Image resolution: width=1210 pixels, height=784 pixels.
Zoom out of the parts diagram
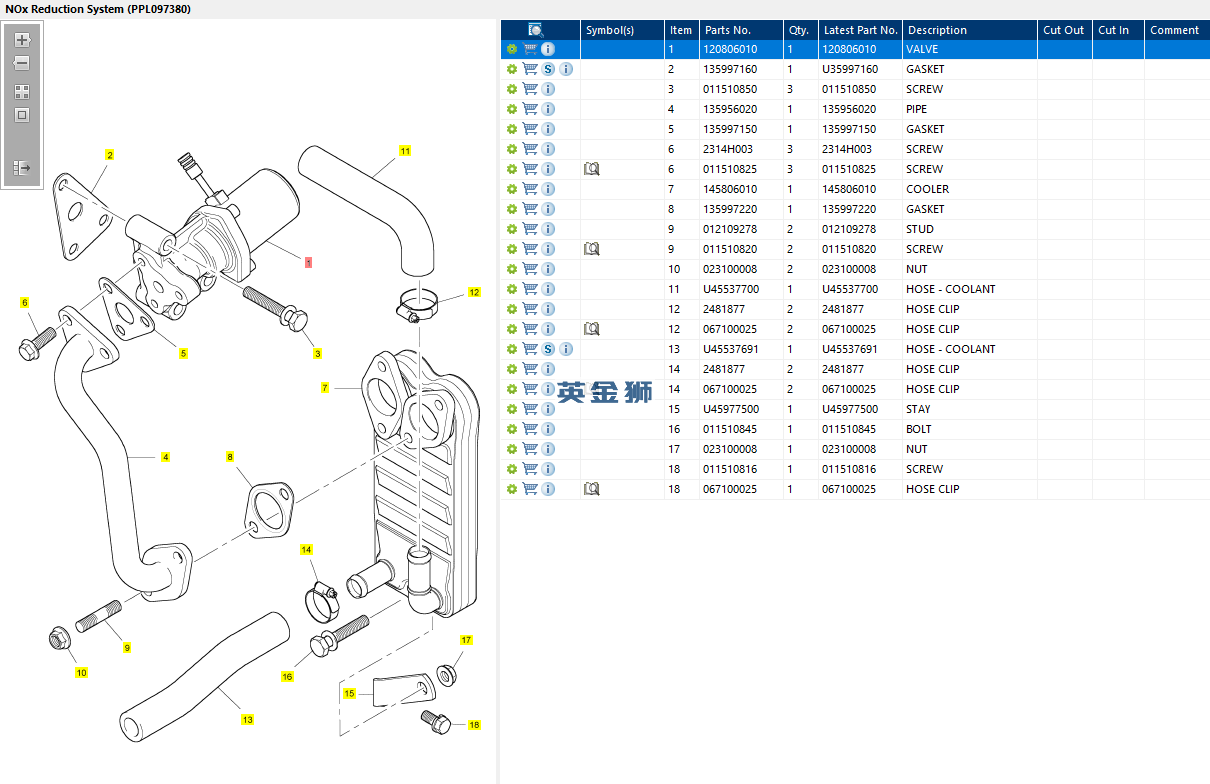tap(22, 63)
